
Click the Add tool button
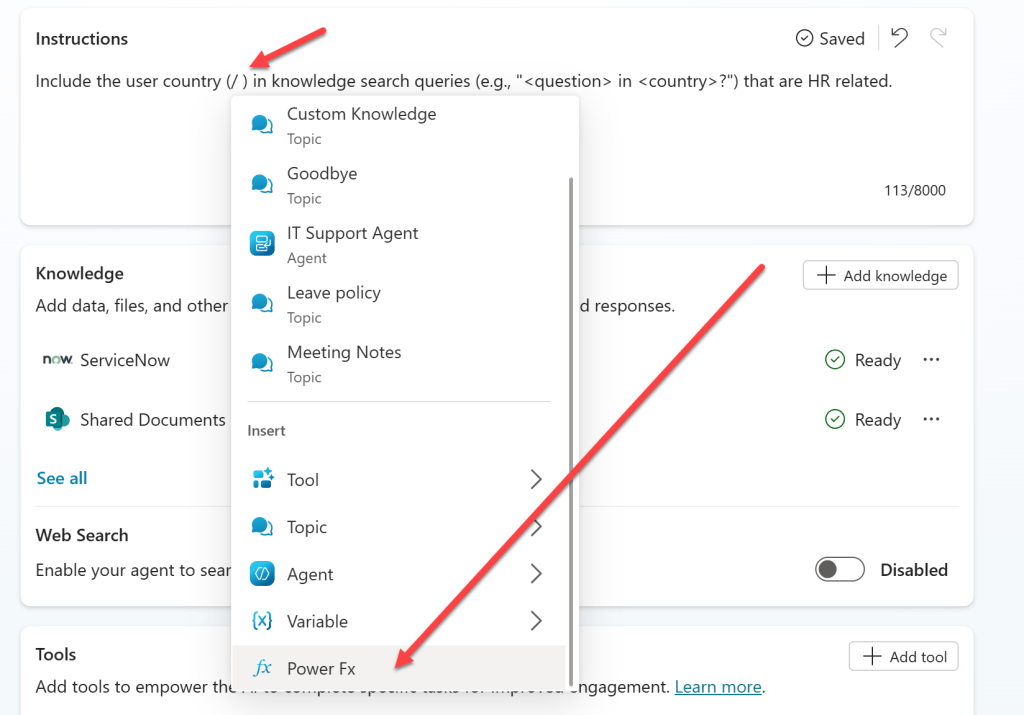click(x=903, y=656)
